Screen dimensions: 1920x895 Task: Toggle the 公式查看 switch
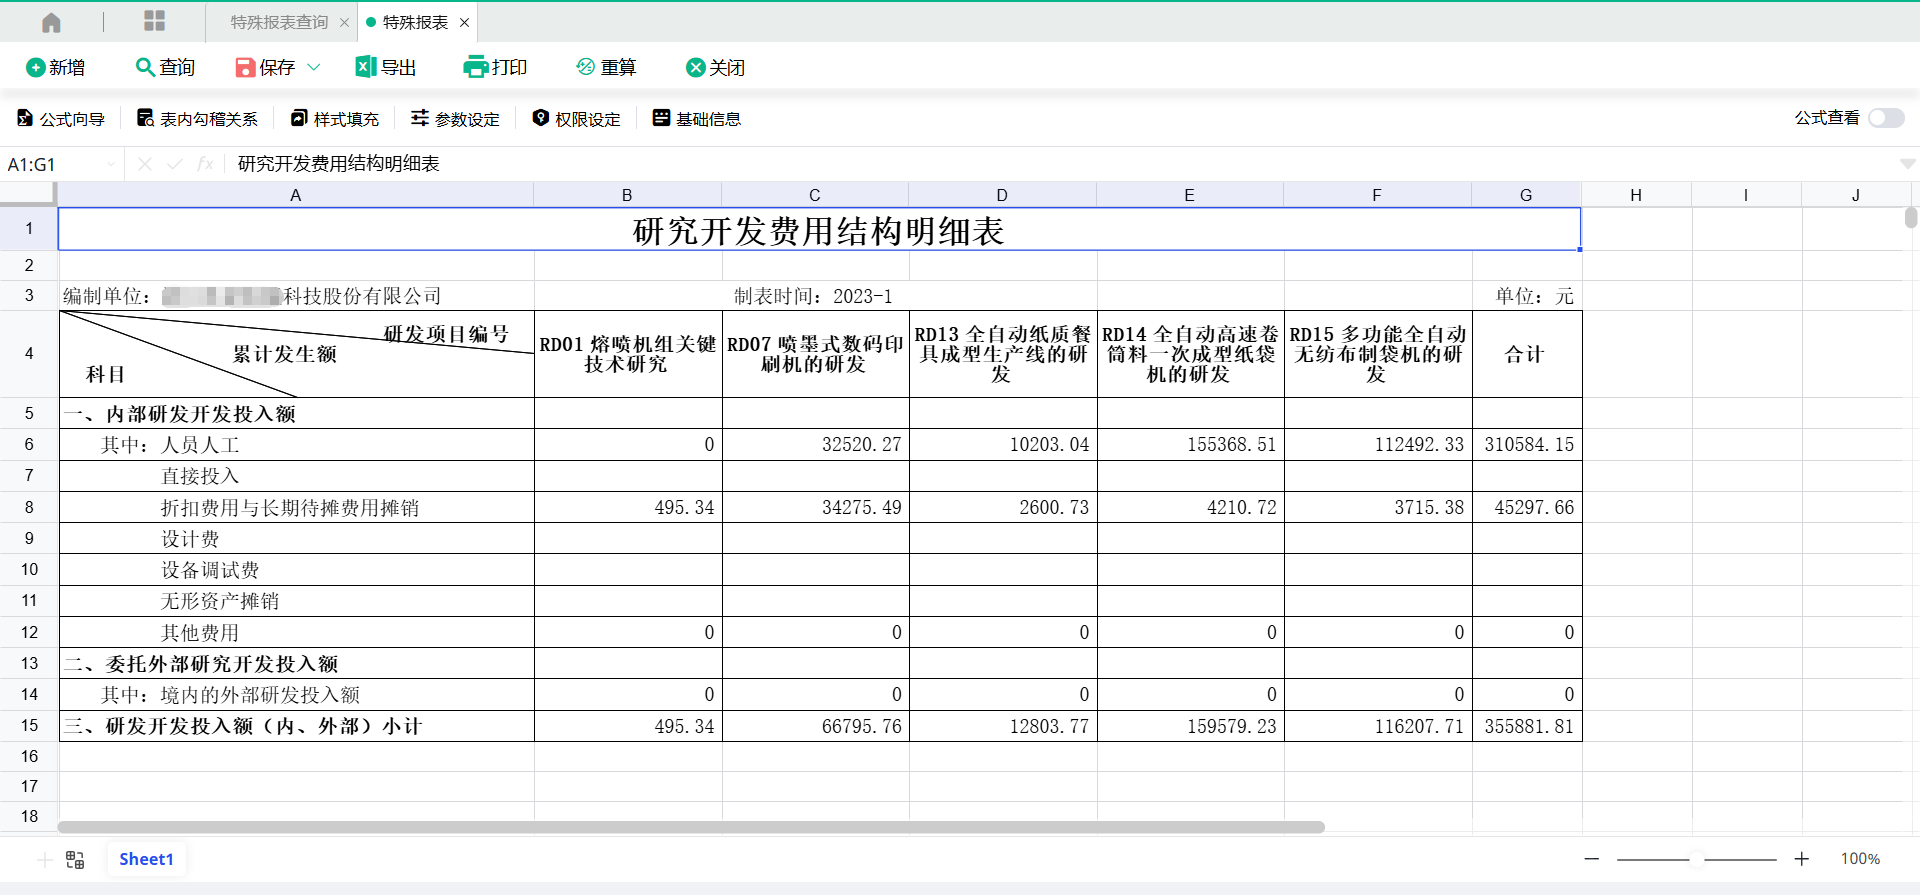(x=1885, y=118)
